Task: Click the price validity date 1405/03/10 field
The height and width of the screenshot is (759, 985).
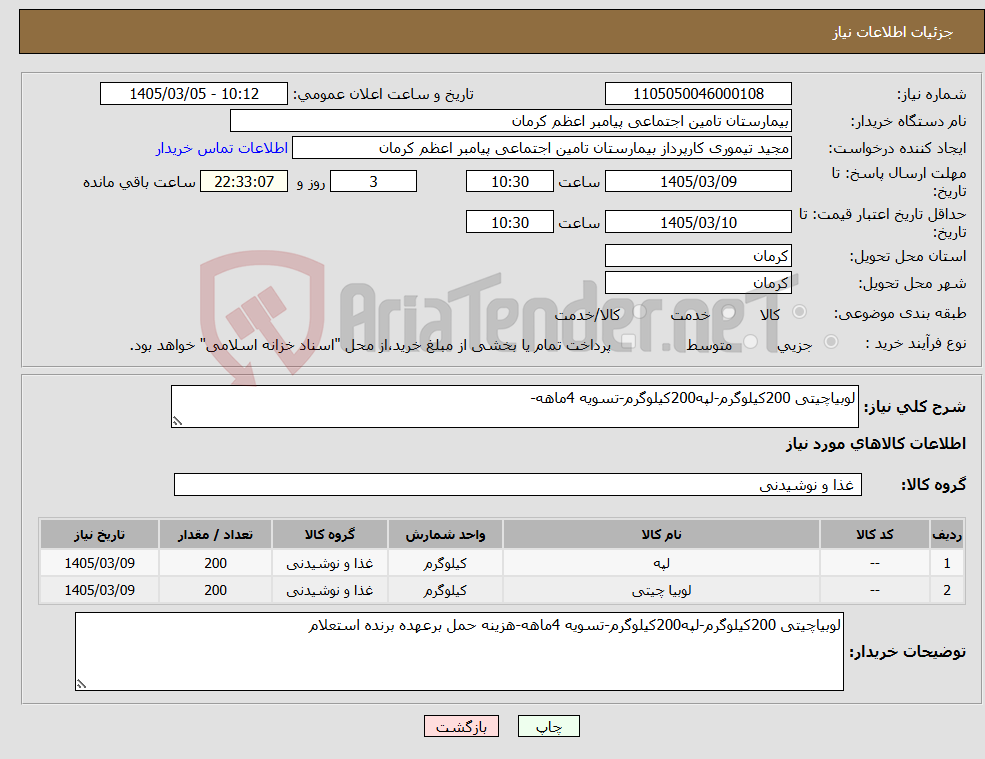Action: 698,222
